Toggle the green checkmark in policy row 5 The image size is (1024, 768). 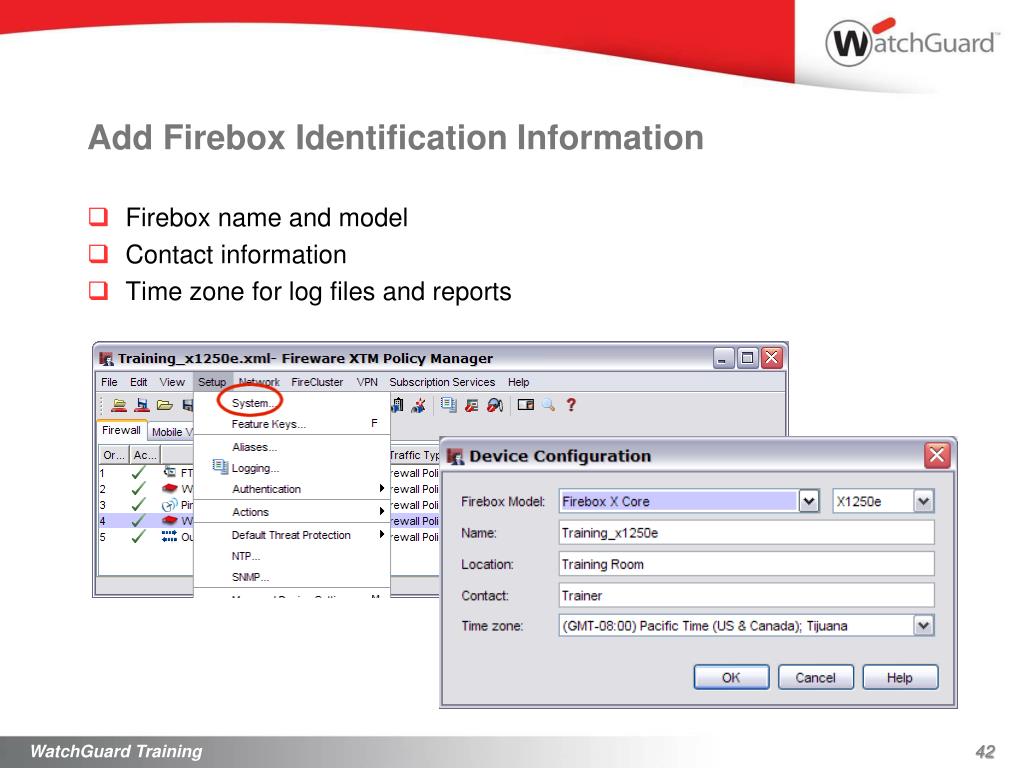138,537
